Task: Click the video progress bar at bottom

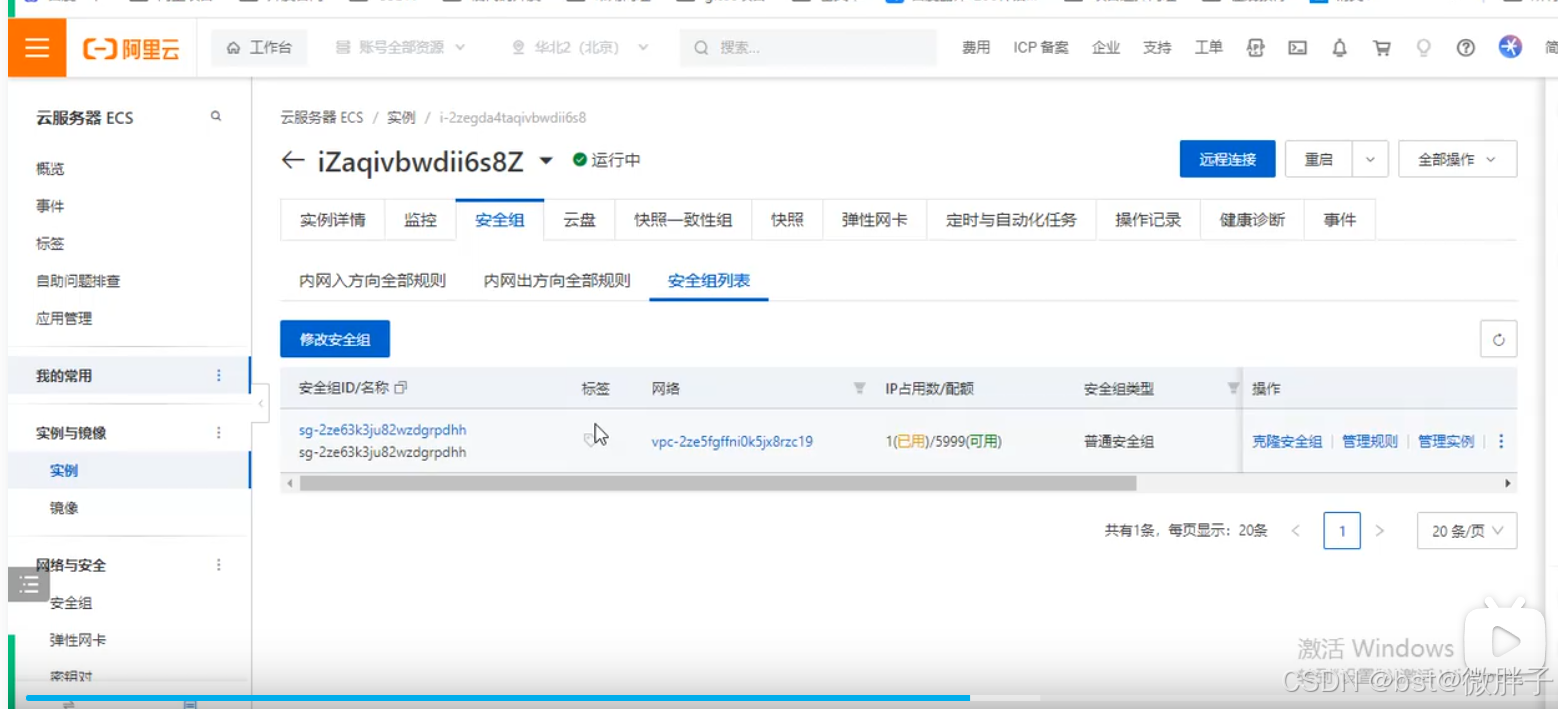Action: [532, 697]
